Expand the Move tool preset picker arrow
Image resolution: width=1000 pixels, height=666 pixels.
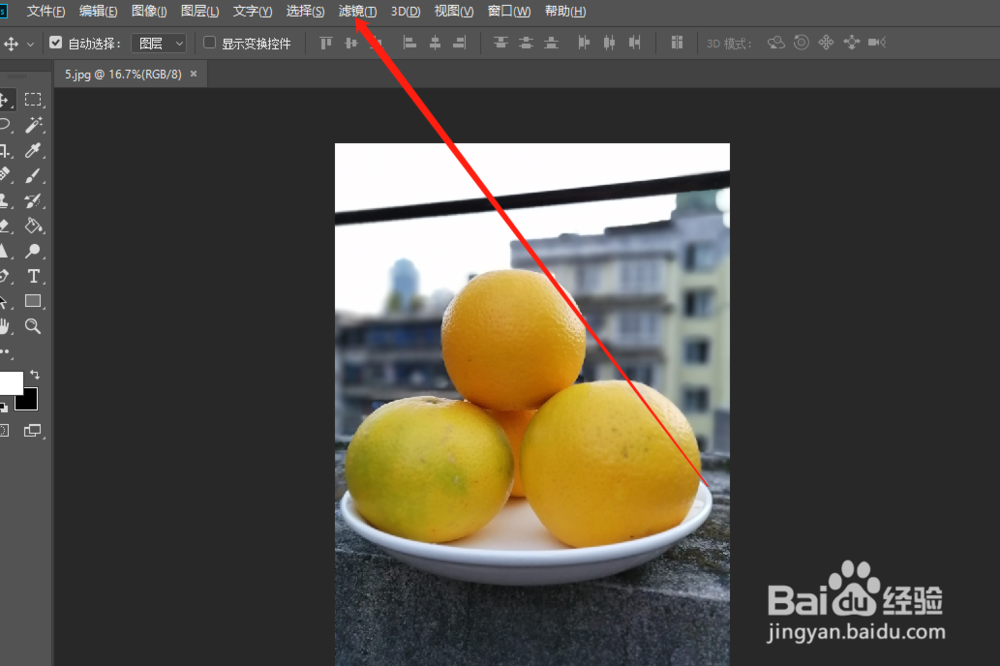tap(30, 44)
